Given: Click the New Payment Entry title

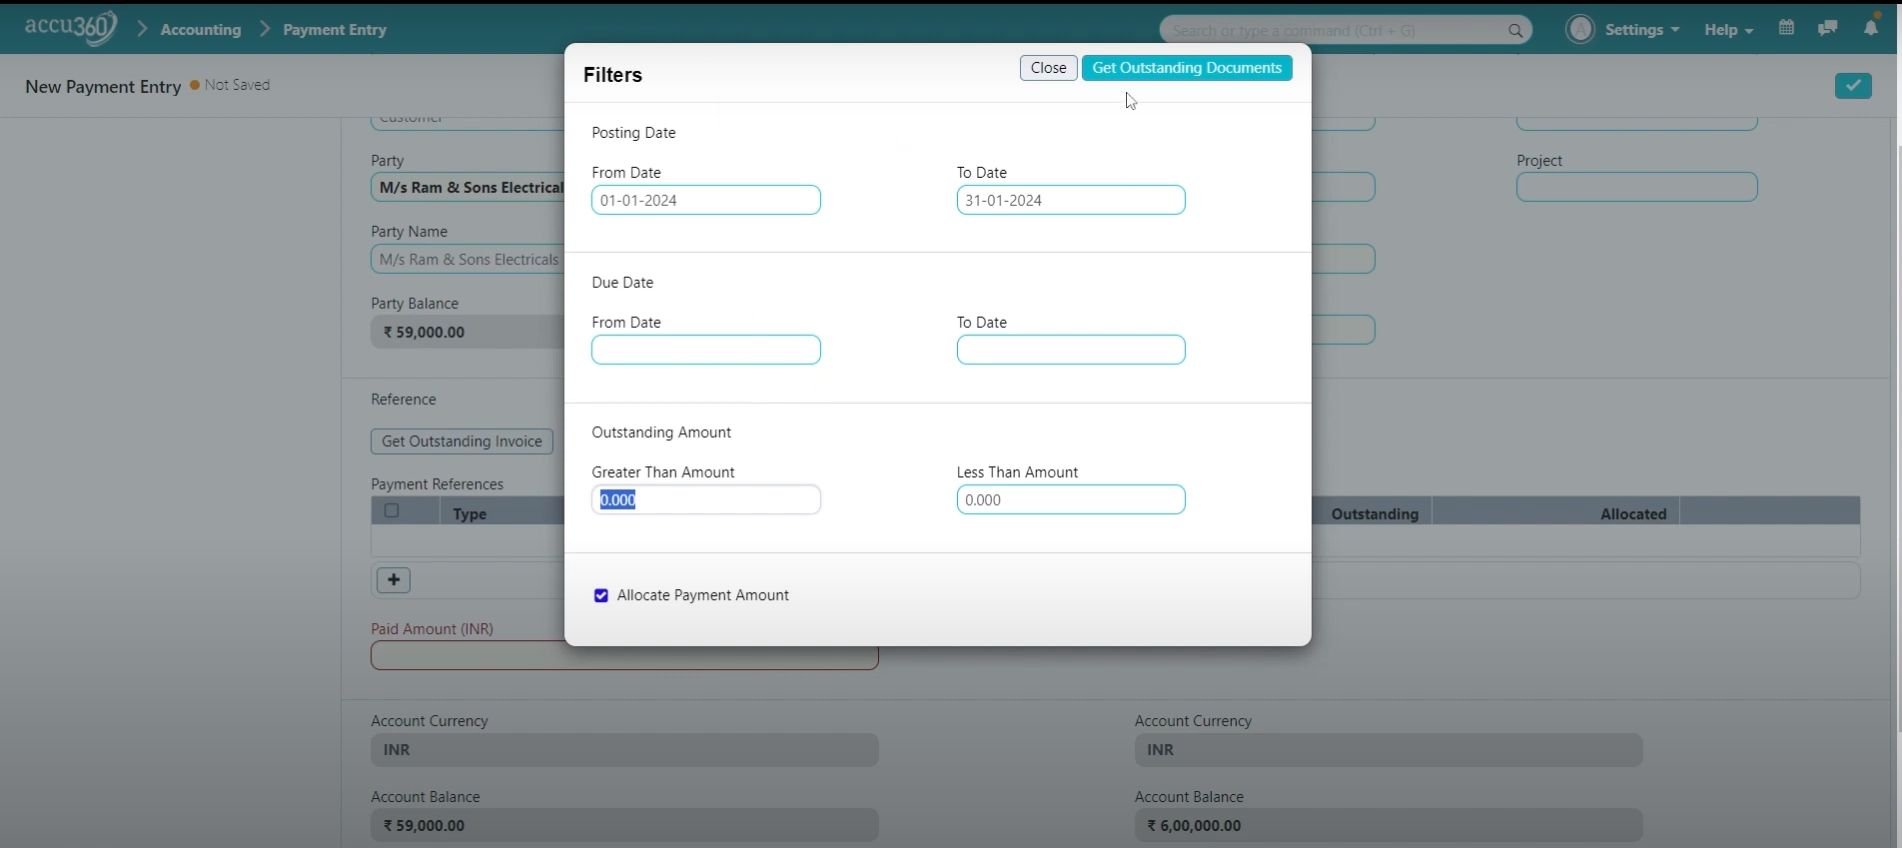Looking at the screenshot, I should 103,87.
